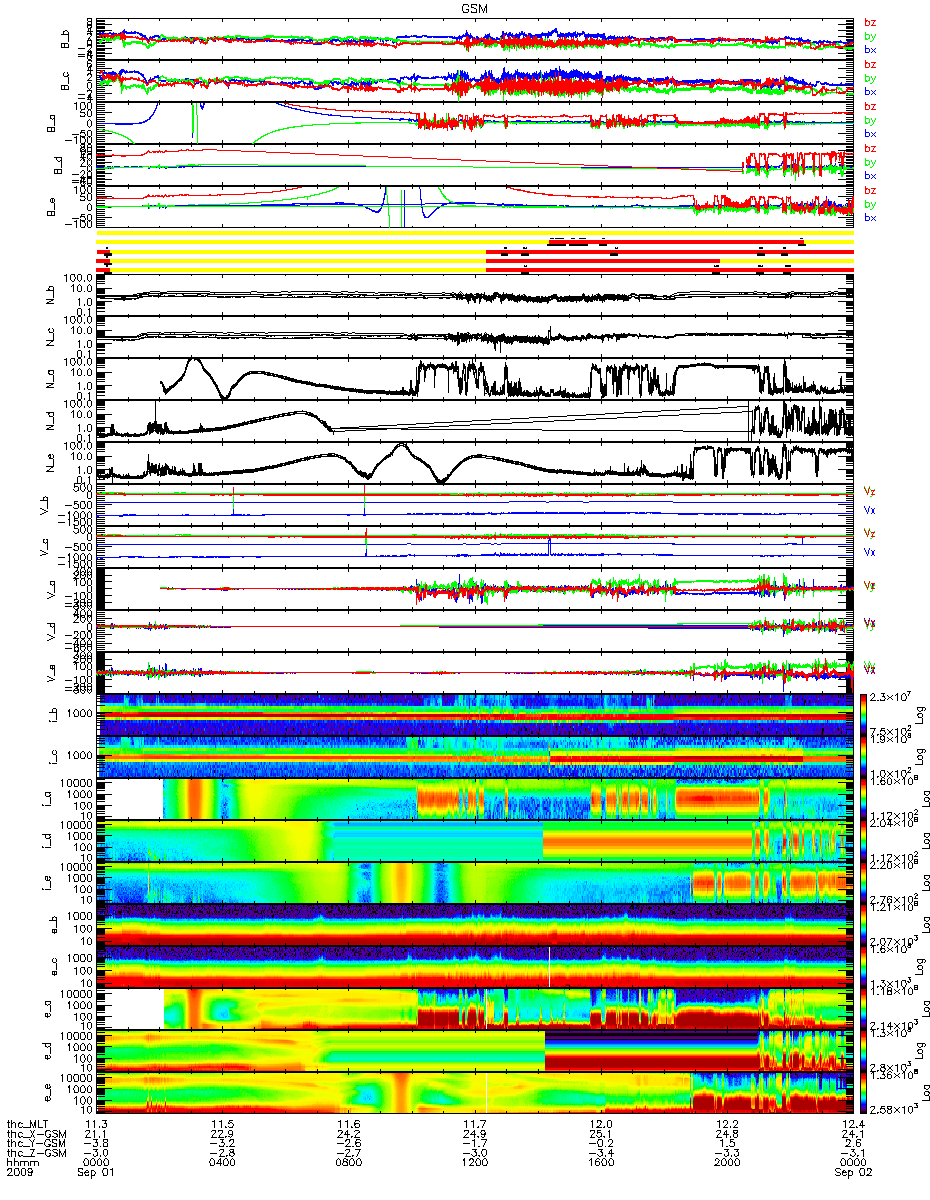
Task: Click MLT value 11.3
Action: click(x=95, y=1124)
